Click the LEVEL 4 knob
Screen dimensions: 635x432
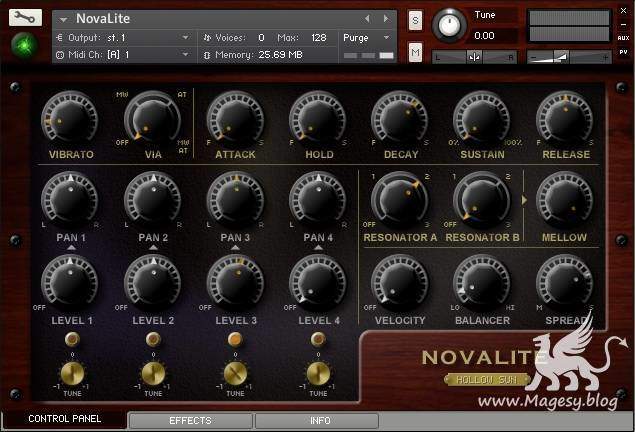[x=318, y=283]
